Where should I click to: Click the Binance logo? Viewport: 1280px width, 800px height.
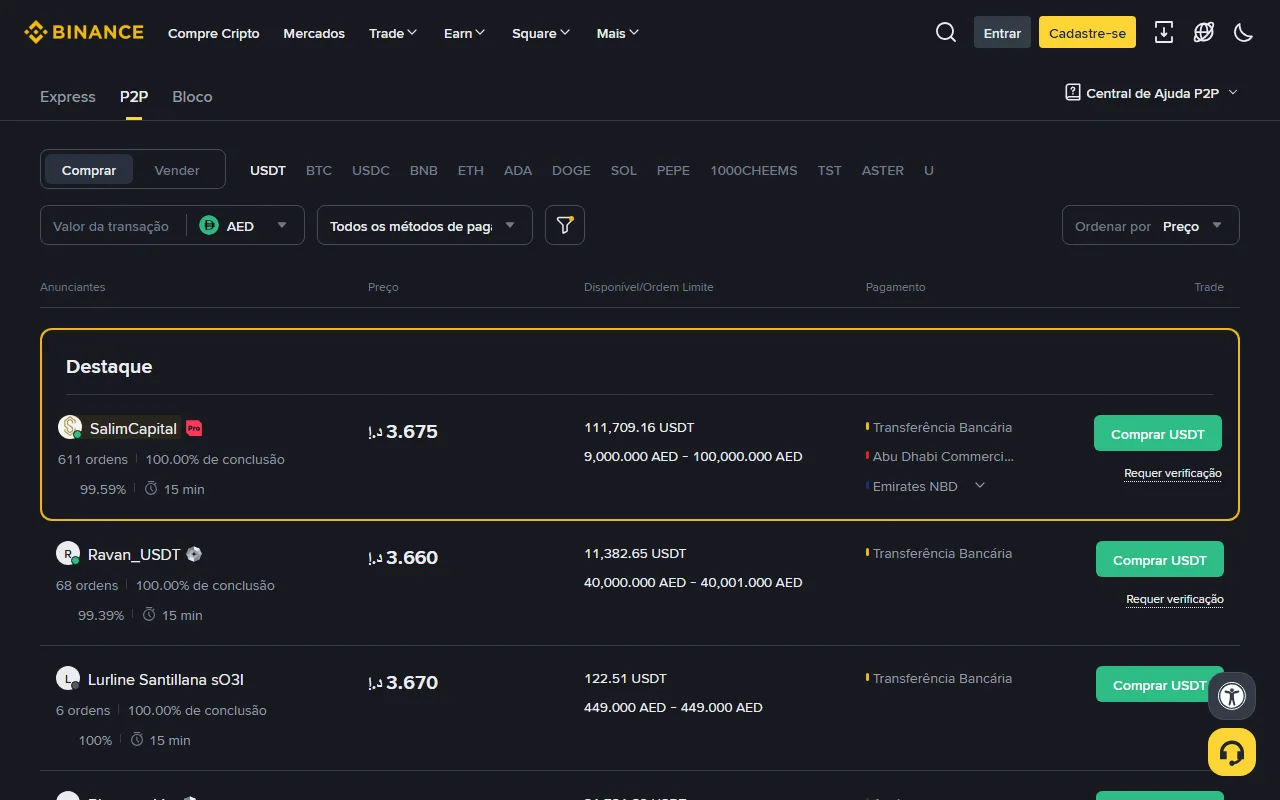point(84,33)
